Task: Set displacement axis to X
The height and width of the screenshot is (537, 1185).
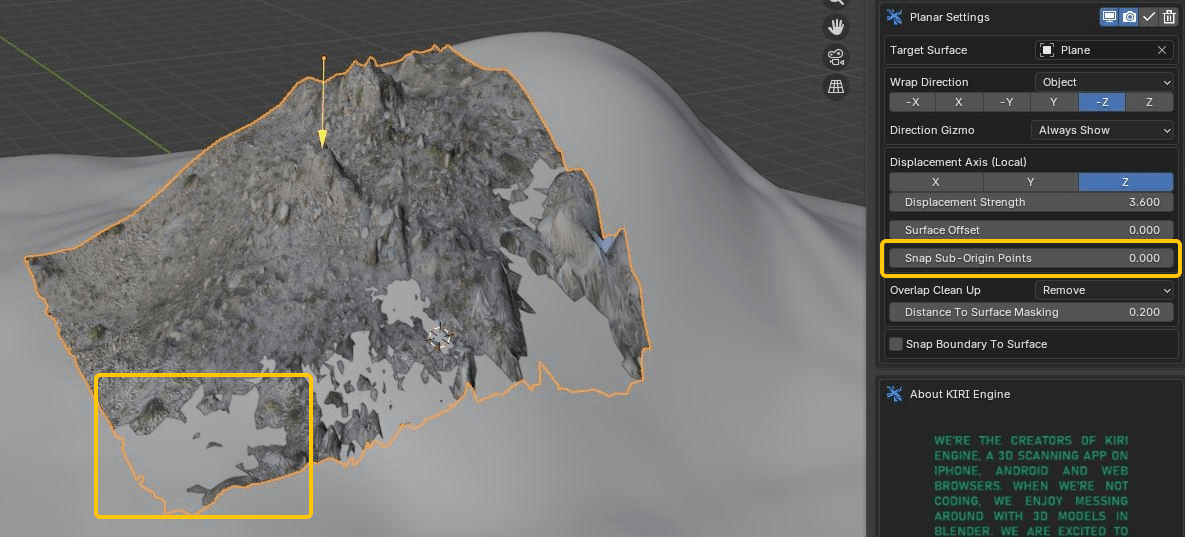Action: [936, 182]
